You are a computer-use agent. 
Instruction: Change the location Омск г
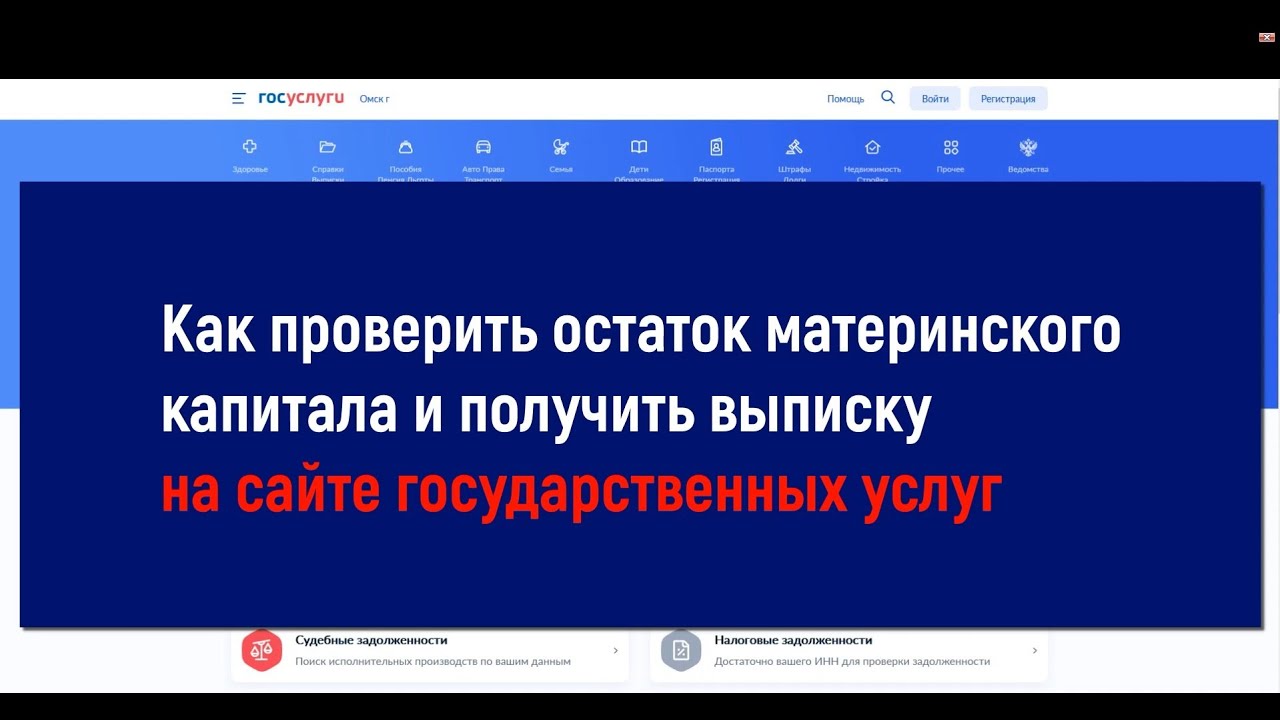pyautogui.click(x=374, y=99)
